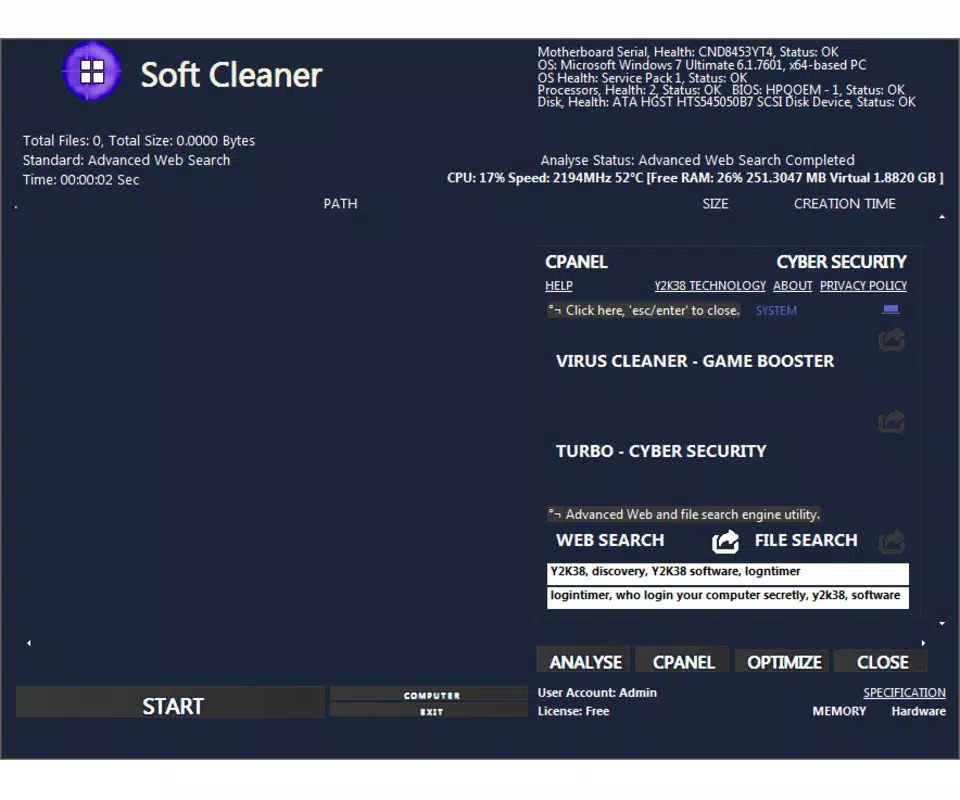Image resolution: width=960 pixels, height=800 pixels.
Task: Click the 'Y2K38, discovery' search input field
Action: [x=727, y=574]
